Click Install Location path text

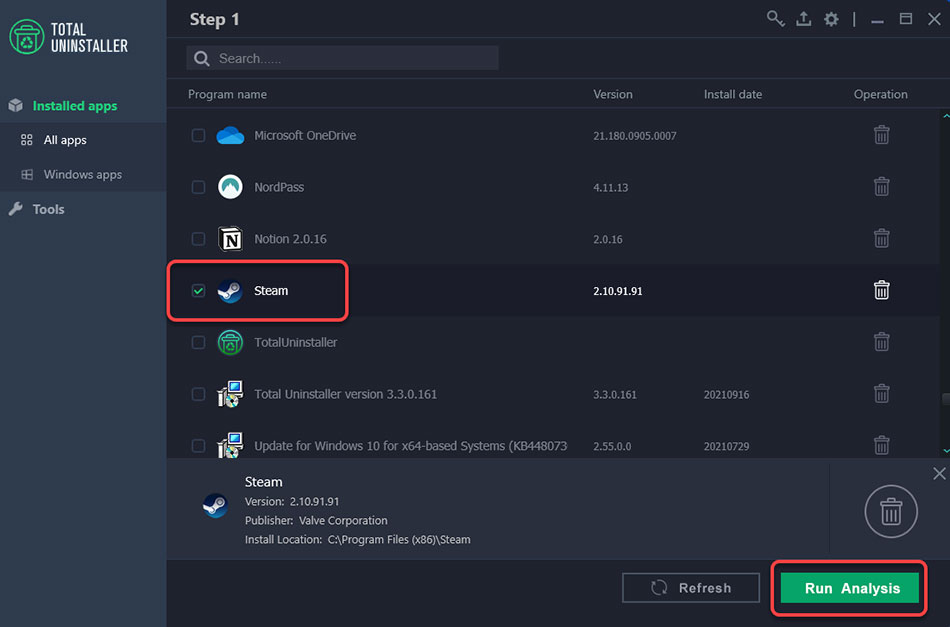357,539
